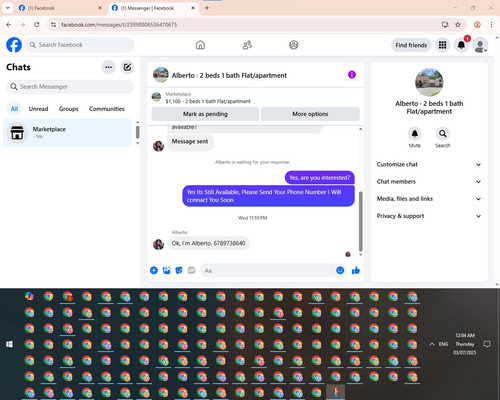The image size is (500, 400).
Task: Send a thumbs-up like
Action: 356,270
